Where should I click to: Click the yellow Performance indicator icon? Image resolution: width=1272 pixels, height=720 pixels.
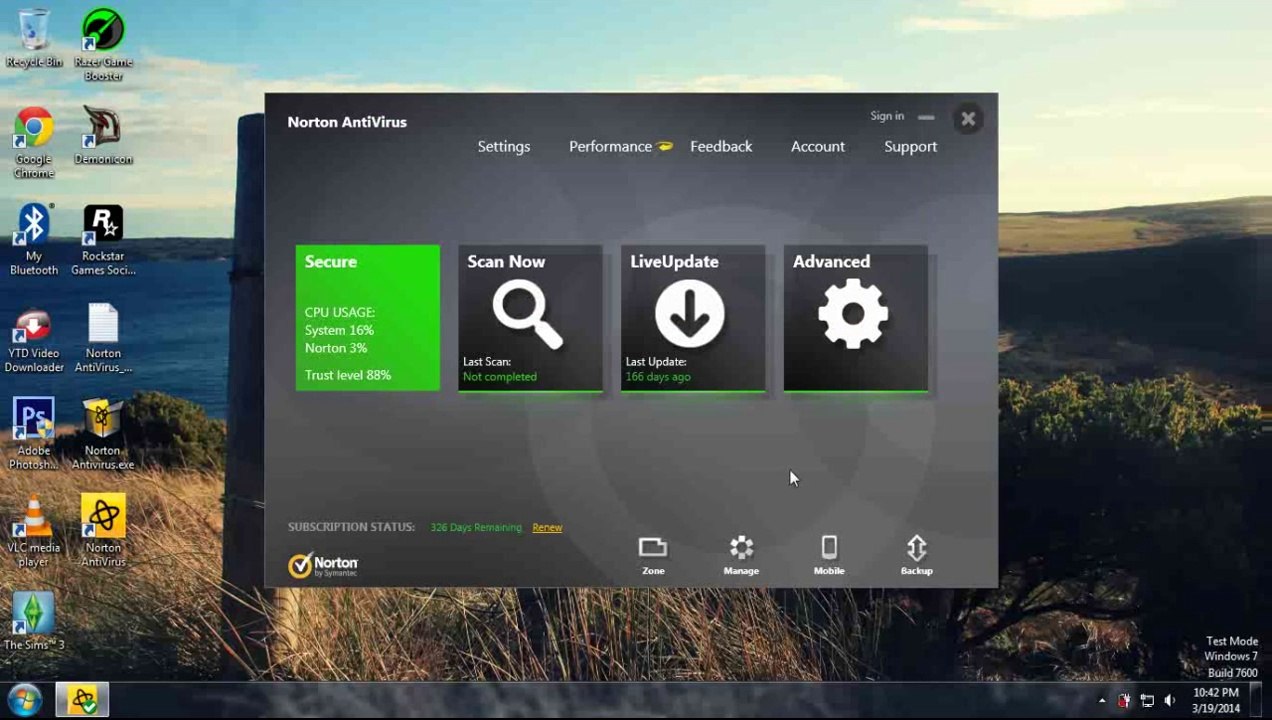pos(665,146)
